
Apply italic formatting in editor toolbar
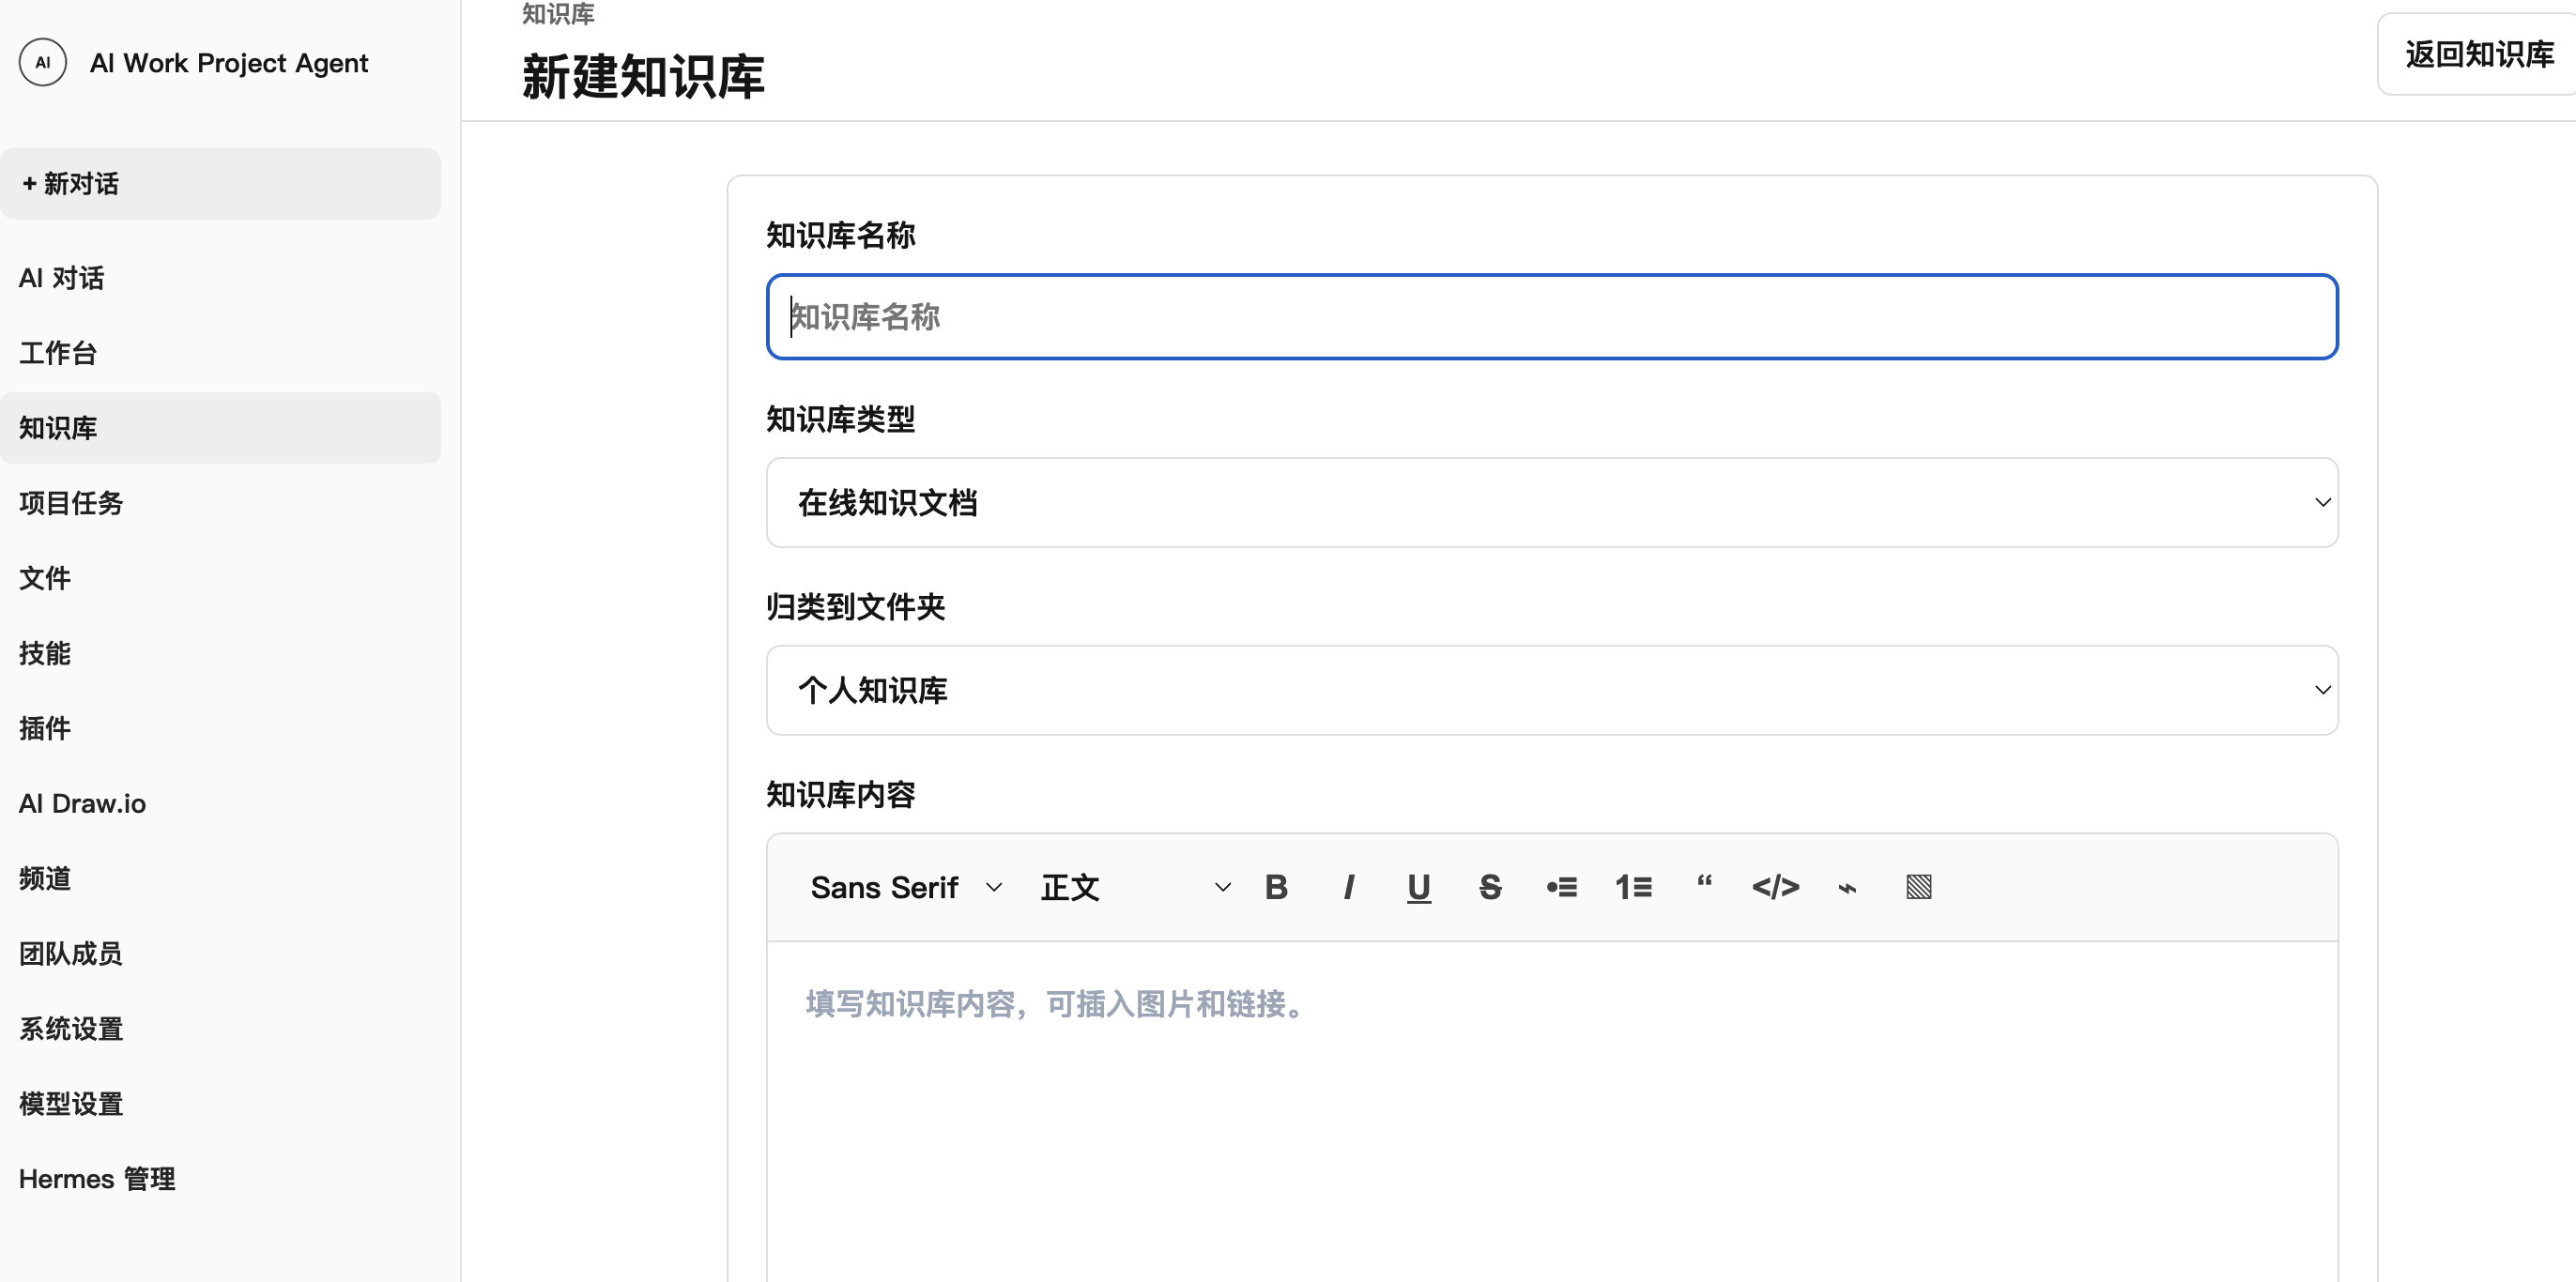(1348, 887)
